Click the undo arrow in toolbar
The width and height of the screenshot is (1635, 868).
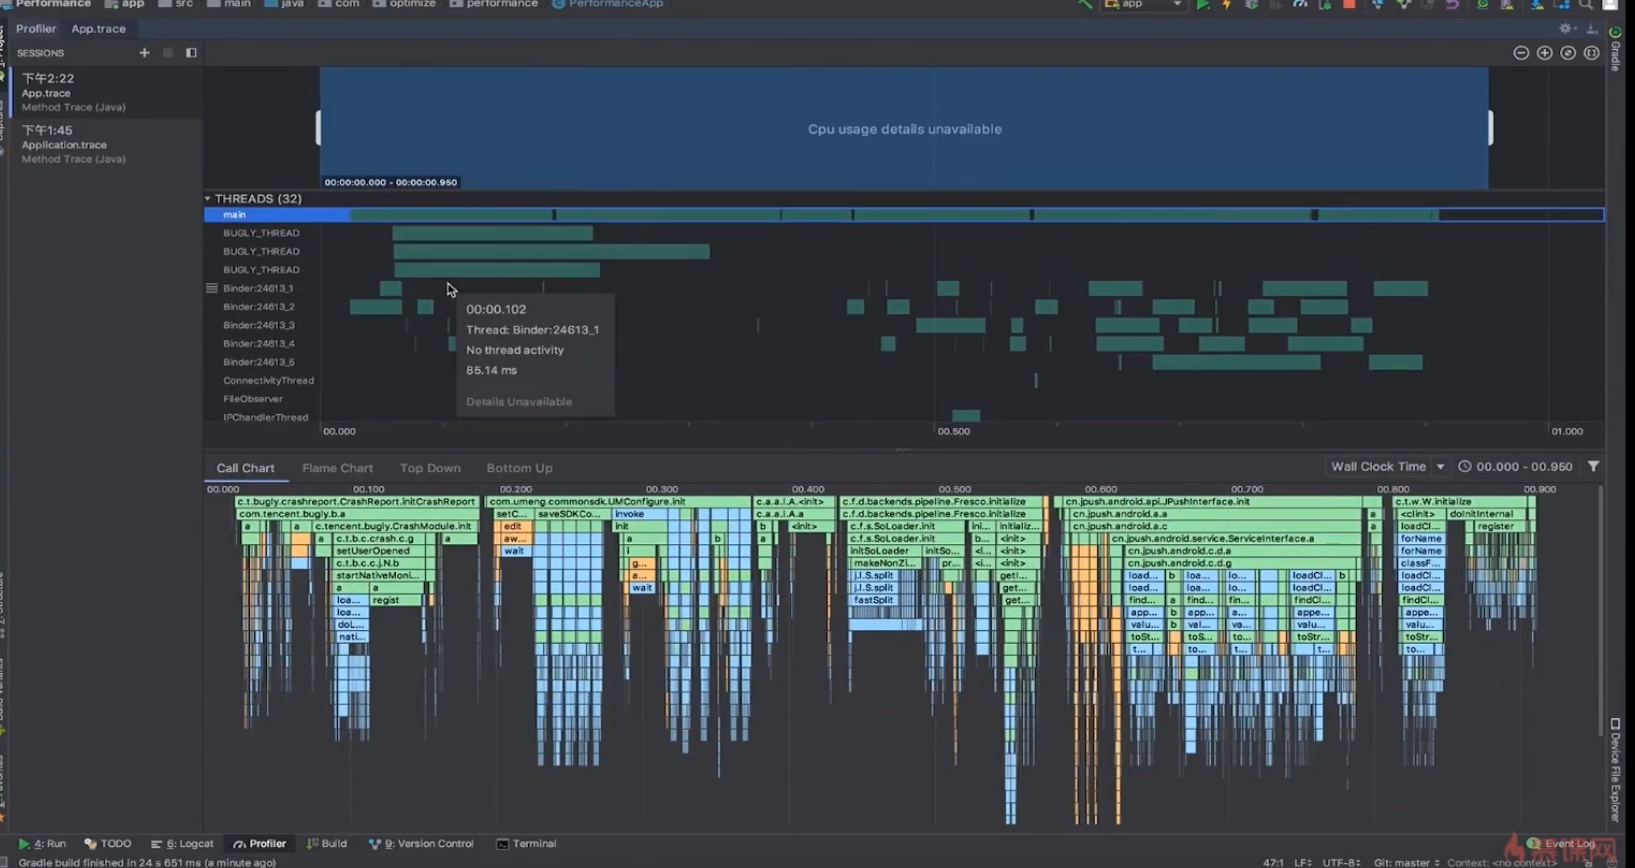click(x=1452, y=5)
